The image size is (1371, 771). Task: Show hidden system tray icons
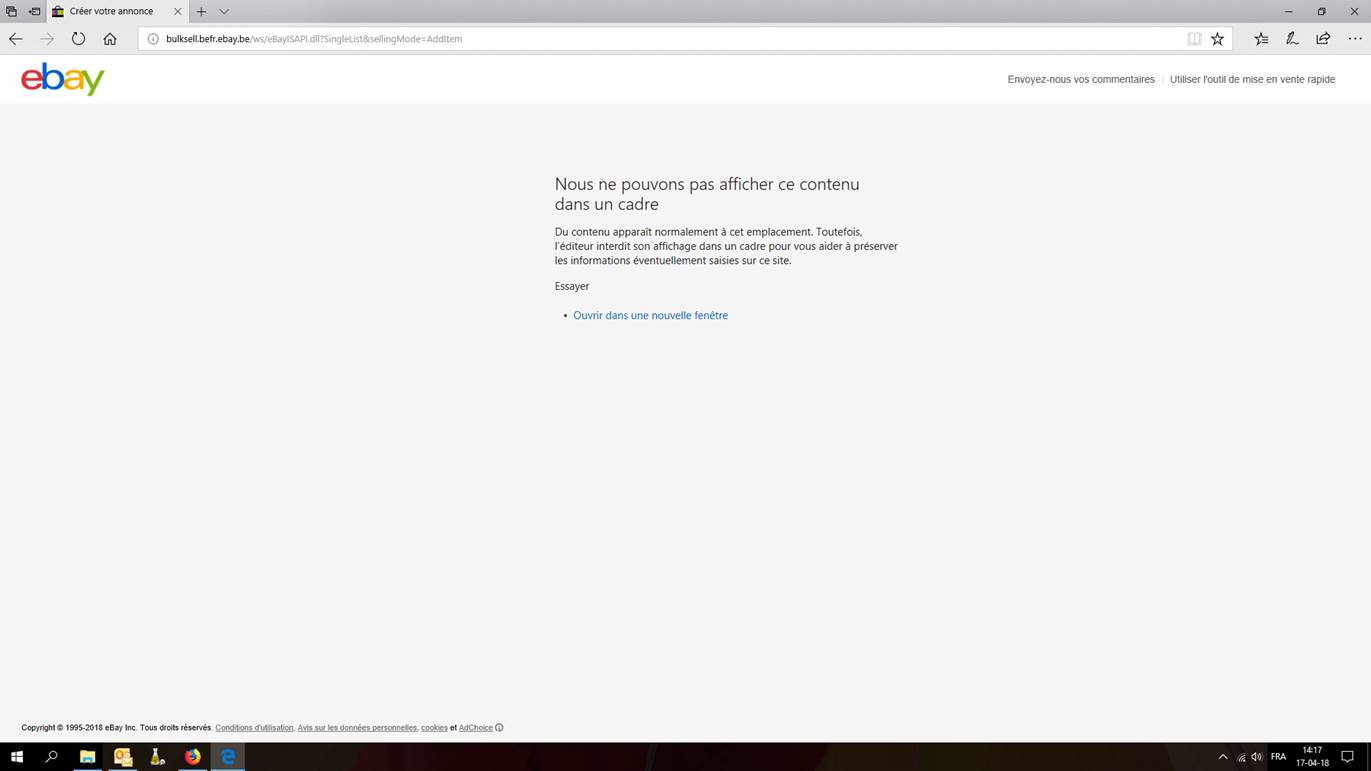click(x=1222, y=757)
